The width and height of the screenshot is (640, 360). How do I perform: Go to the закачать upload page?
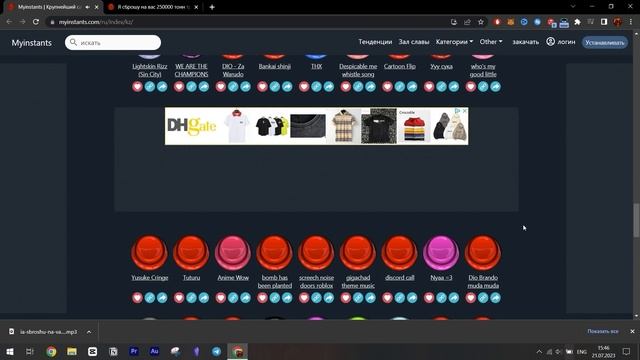526,42
